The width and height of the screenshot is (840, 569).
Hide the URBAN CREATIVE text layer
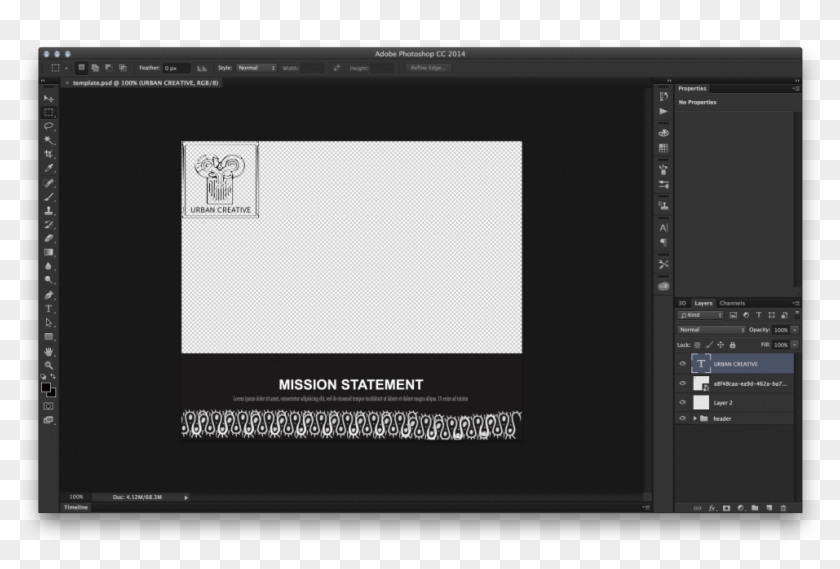[682, 364]
